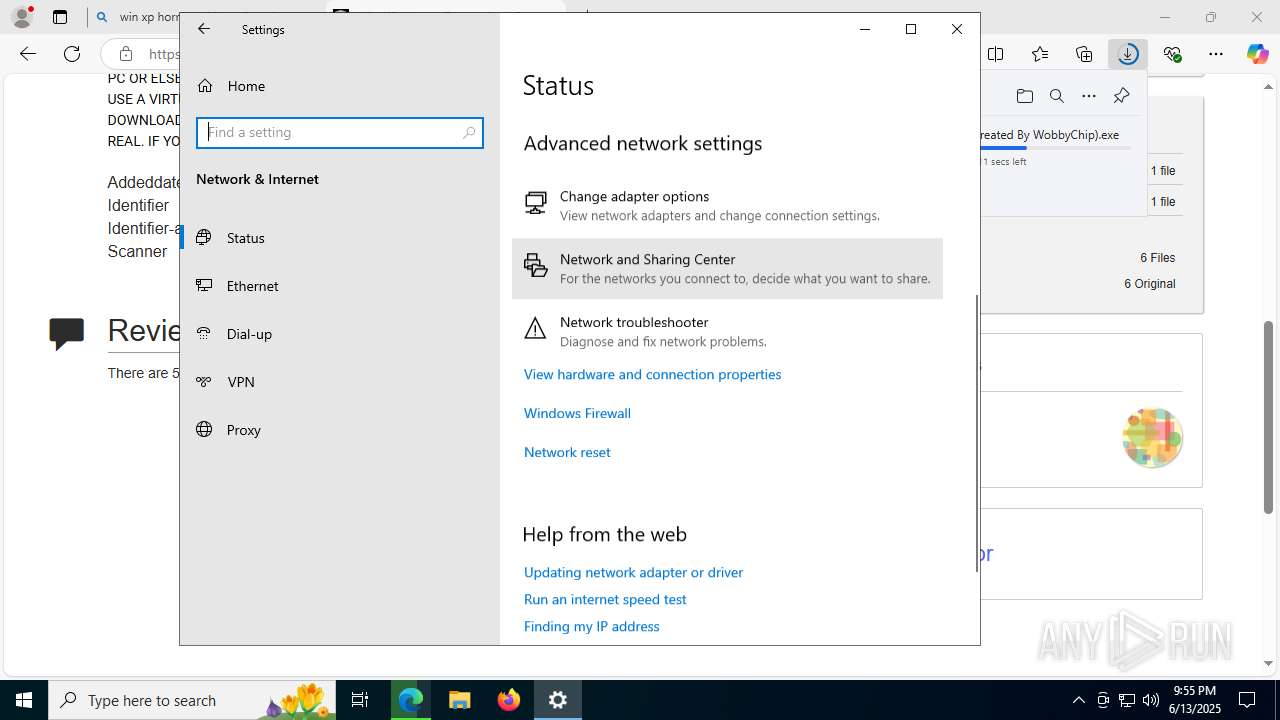Open more options in Downloads panel
The image size is (1280, 720).
point(1089,96)
